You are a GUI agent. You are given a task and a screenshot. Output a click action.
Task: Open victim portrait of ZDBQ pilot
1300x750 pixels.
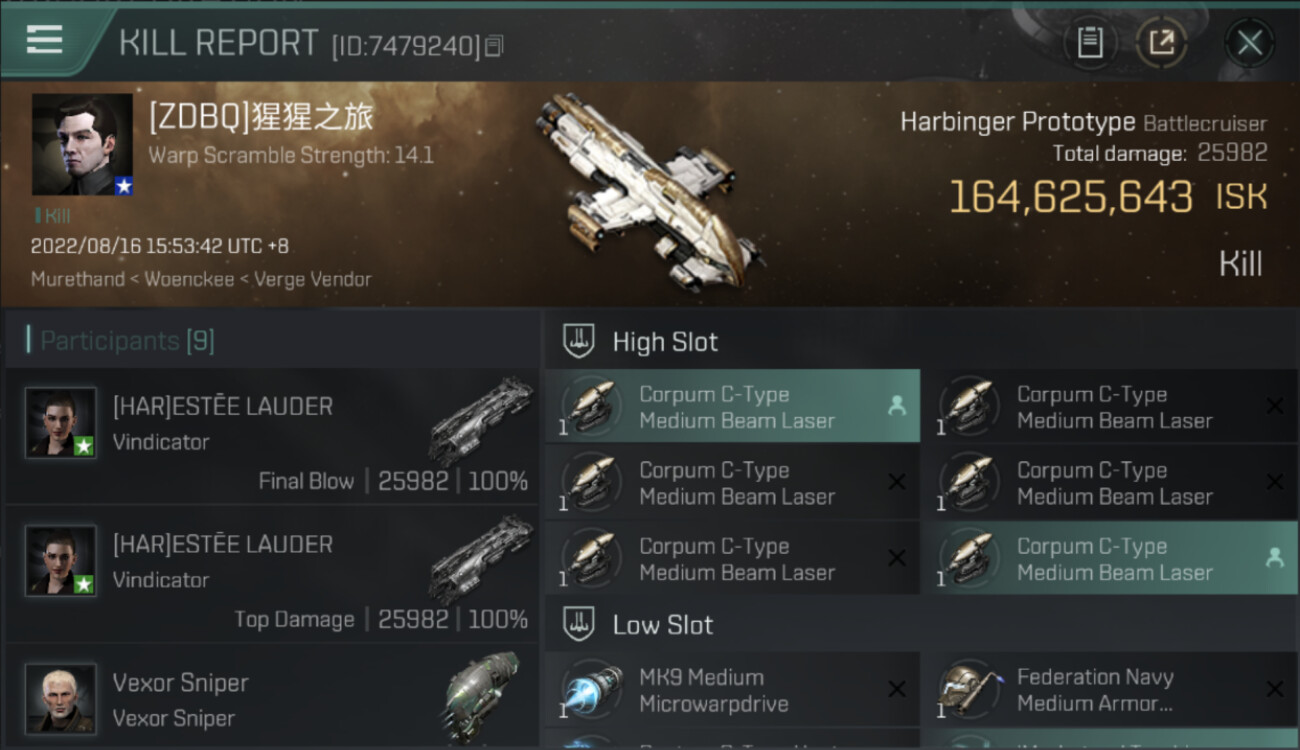tap(82, 144)
